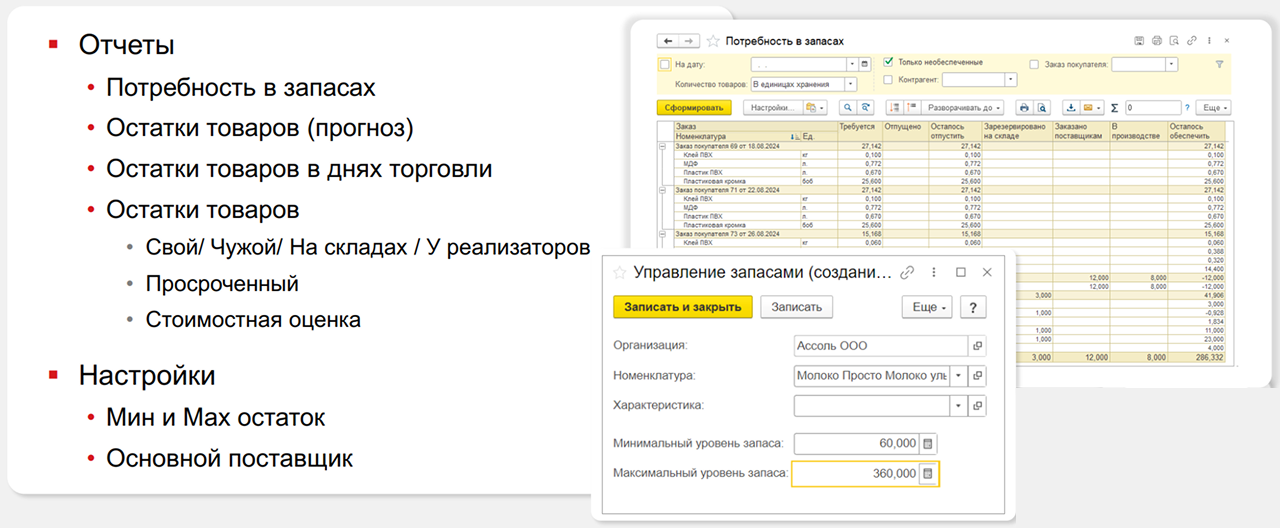Open Еще menu in report toolbar
The width and height of the screenshot is (1280, 528).
[x=1213, y=107]
